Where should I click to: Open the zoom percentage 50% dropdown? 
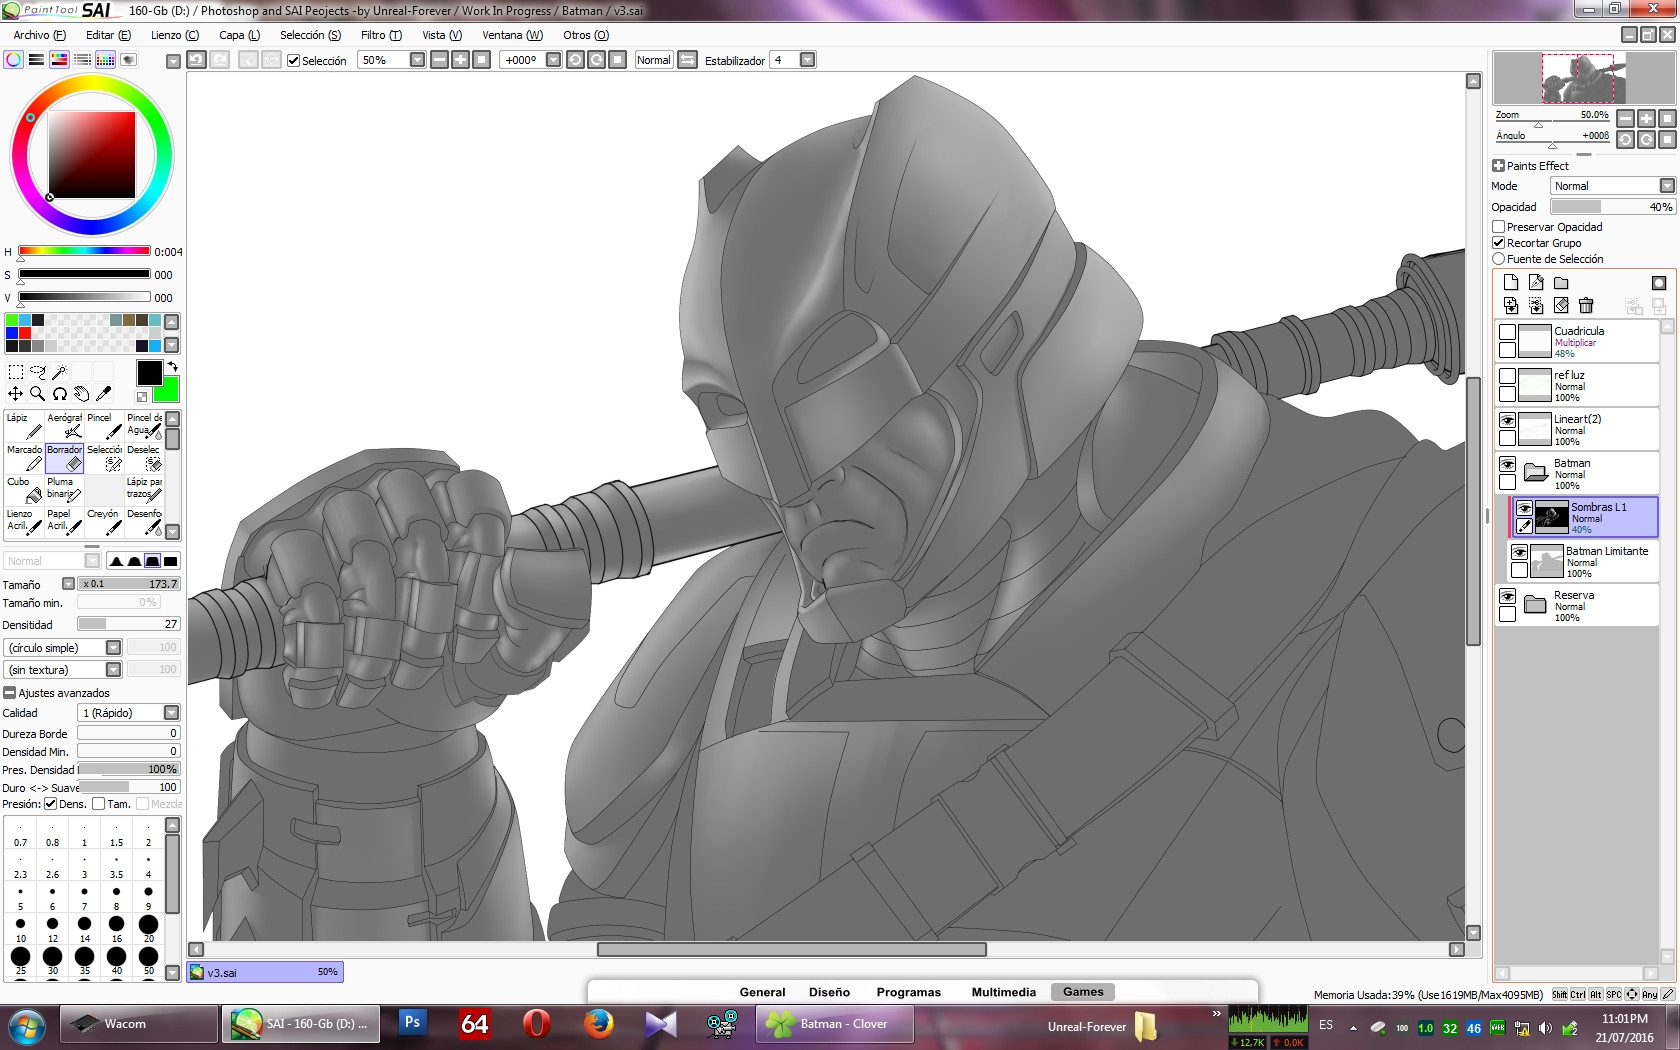click(x=417, y=60)
